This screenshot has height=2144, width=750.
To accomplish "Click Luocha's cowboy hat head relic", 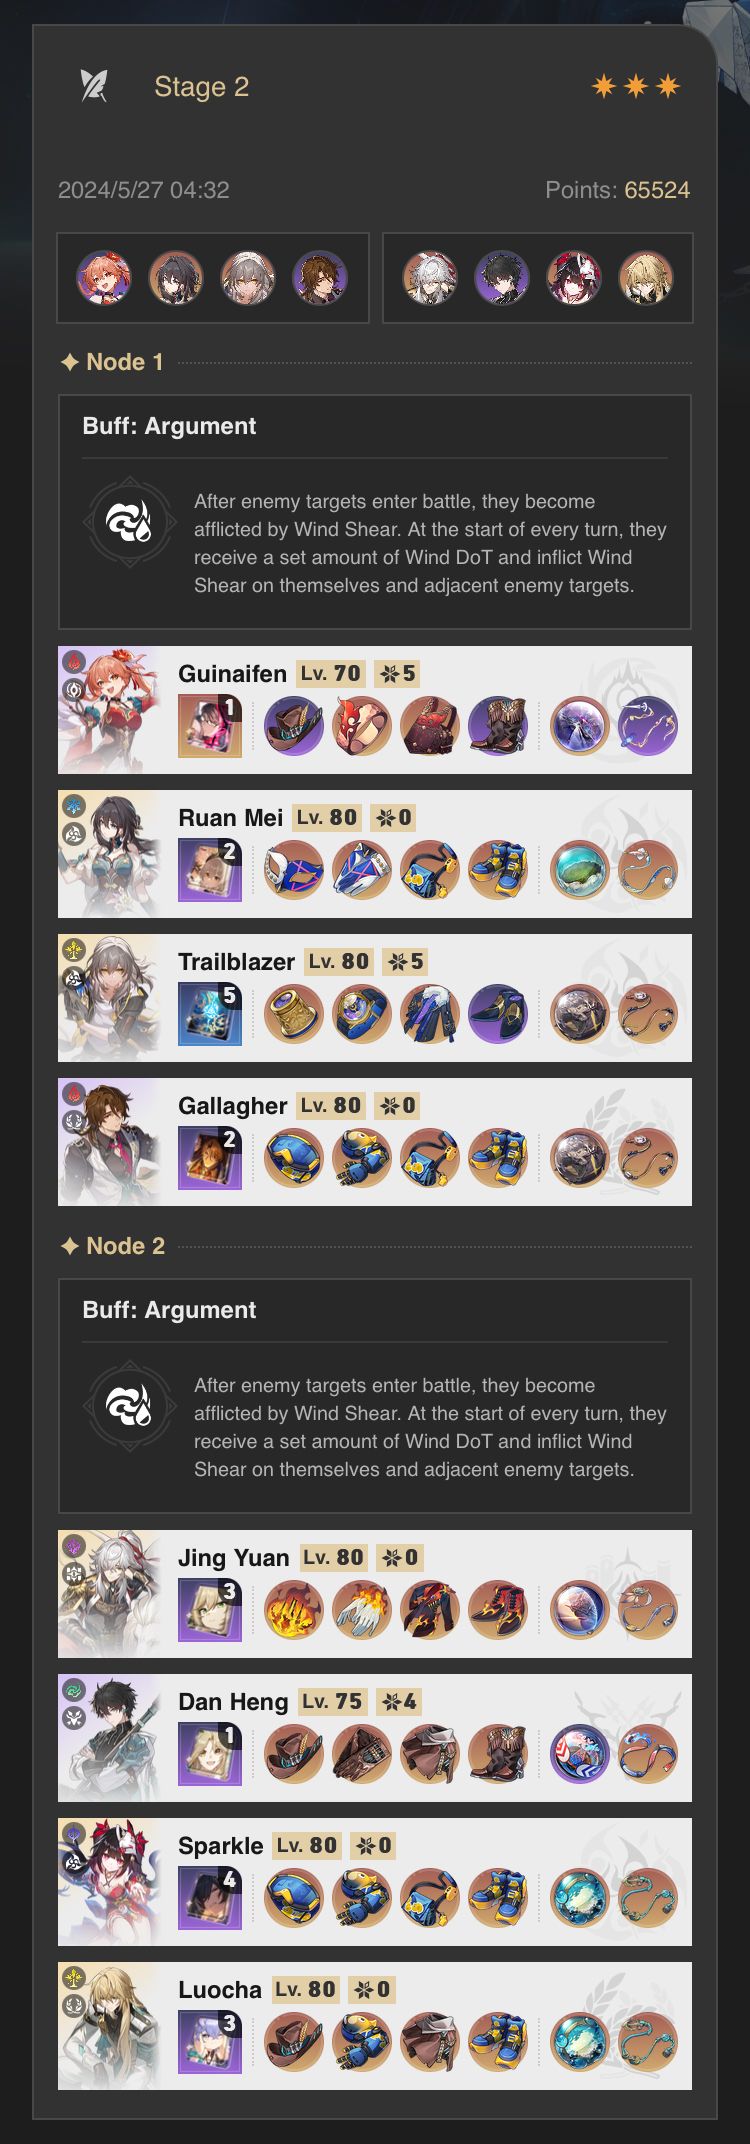I will coord(294,2042).
